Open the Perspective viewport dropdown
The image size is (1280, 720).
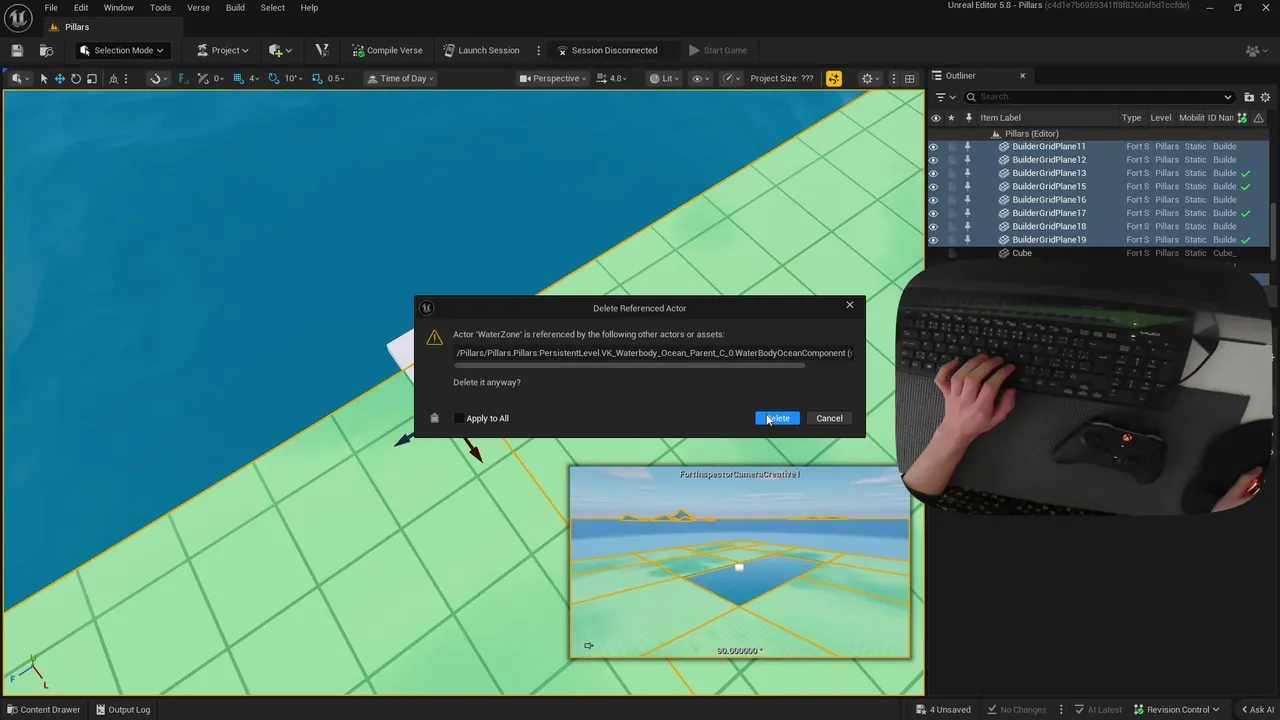point(554,78)
